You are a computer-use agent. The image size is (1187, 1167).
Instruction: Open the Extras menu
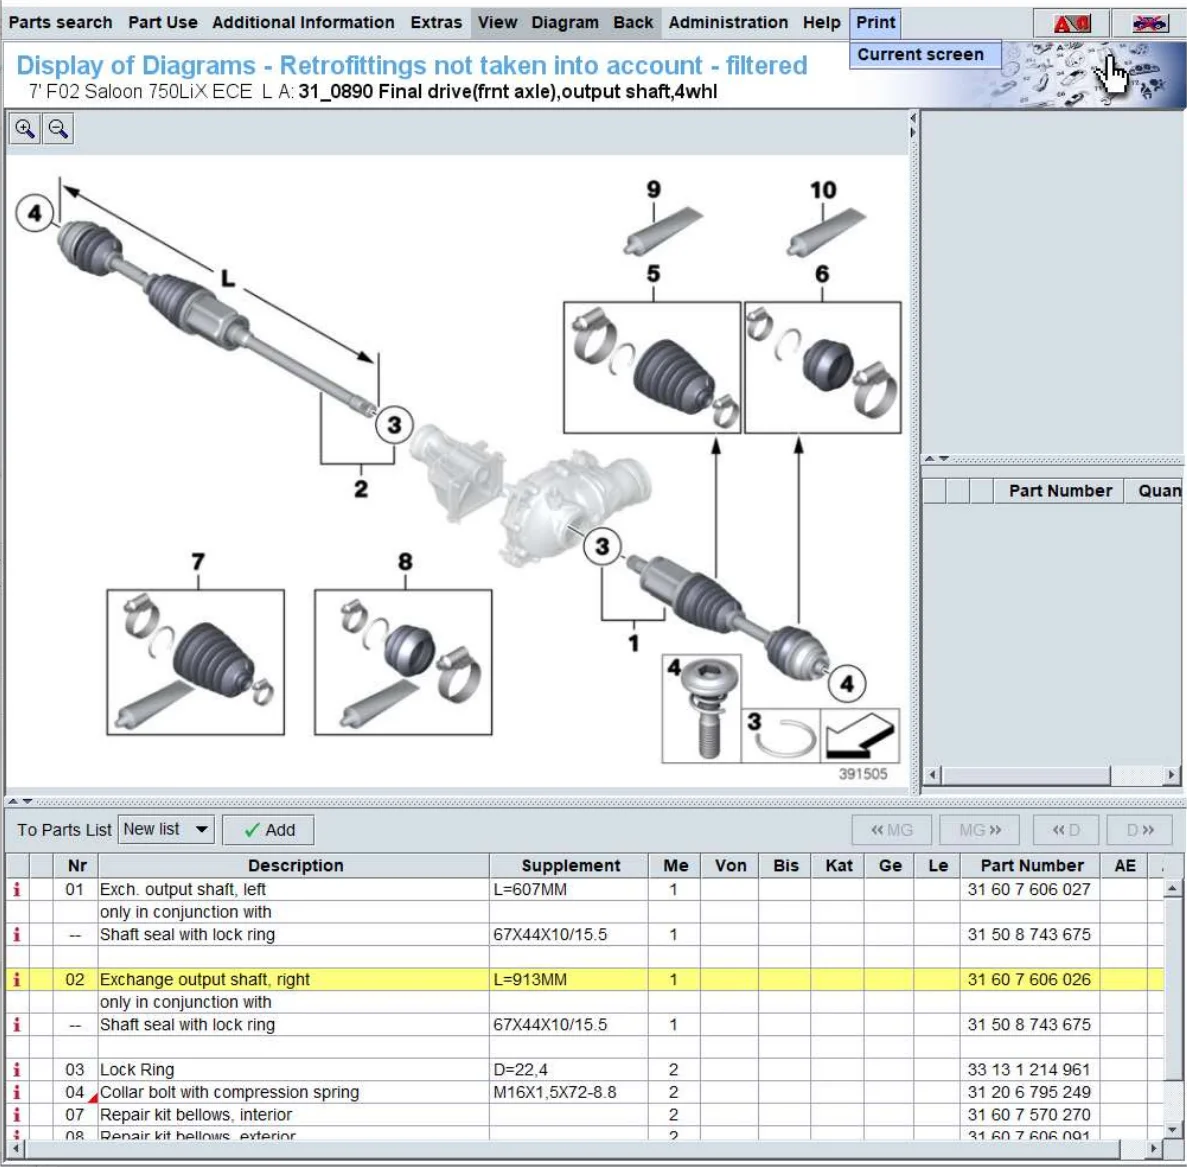coord(436,23)
